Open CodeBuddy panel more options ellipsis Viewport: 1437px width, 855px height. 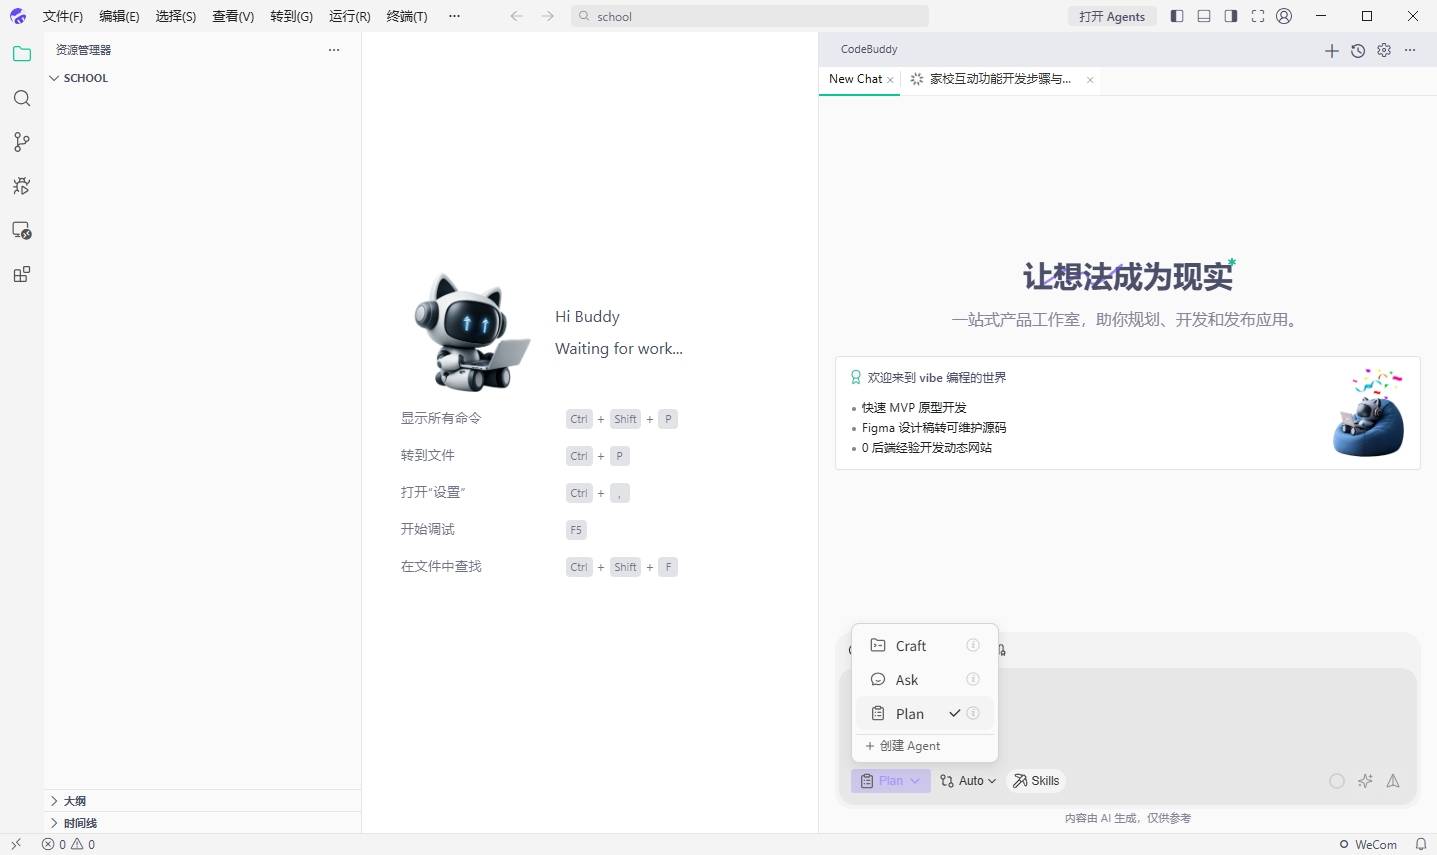point(1410,50)
